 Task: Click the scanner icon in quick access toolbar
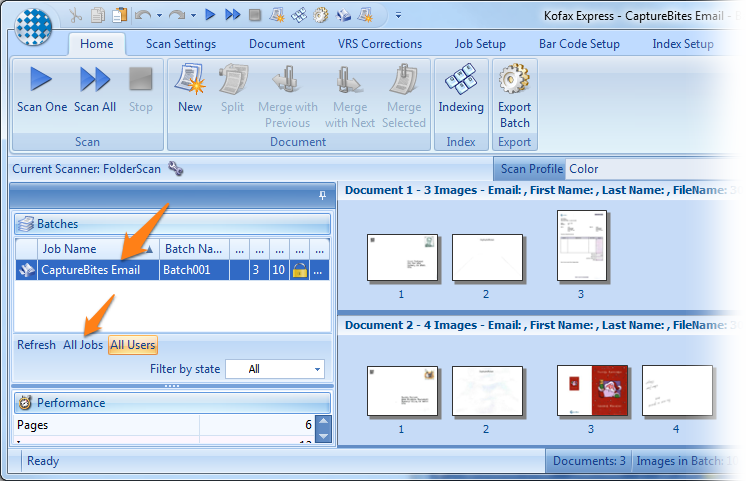(x=343, y=16)
